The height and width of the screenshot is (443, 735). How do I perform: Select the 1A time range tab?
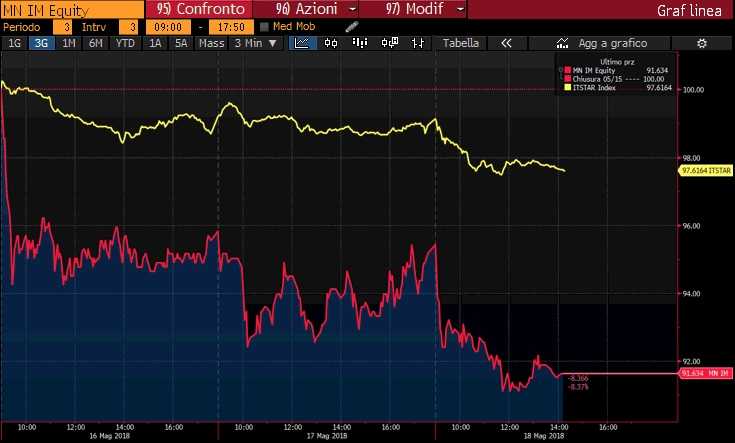pos(155,43)
